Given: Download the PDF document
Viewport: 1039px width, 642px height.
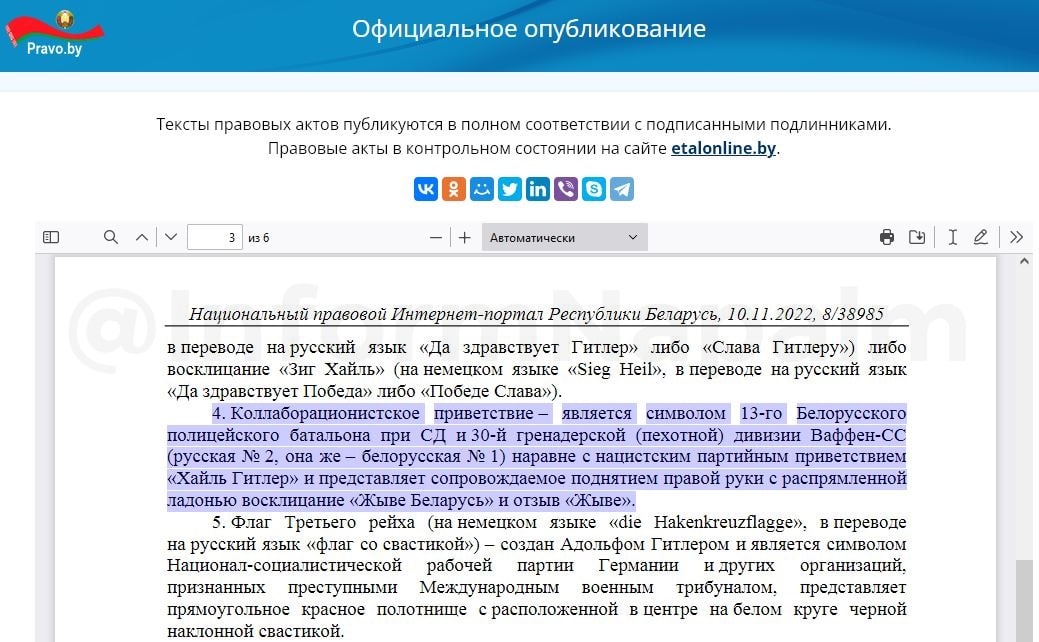Looking at the screenshot, I should click(x=917, y=237).
